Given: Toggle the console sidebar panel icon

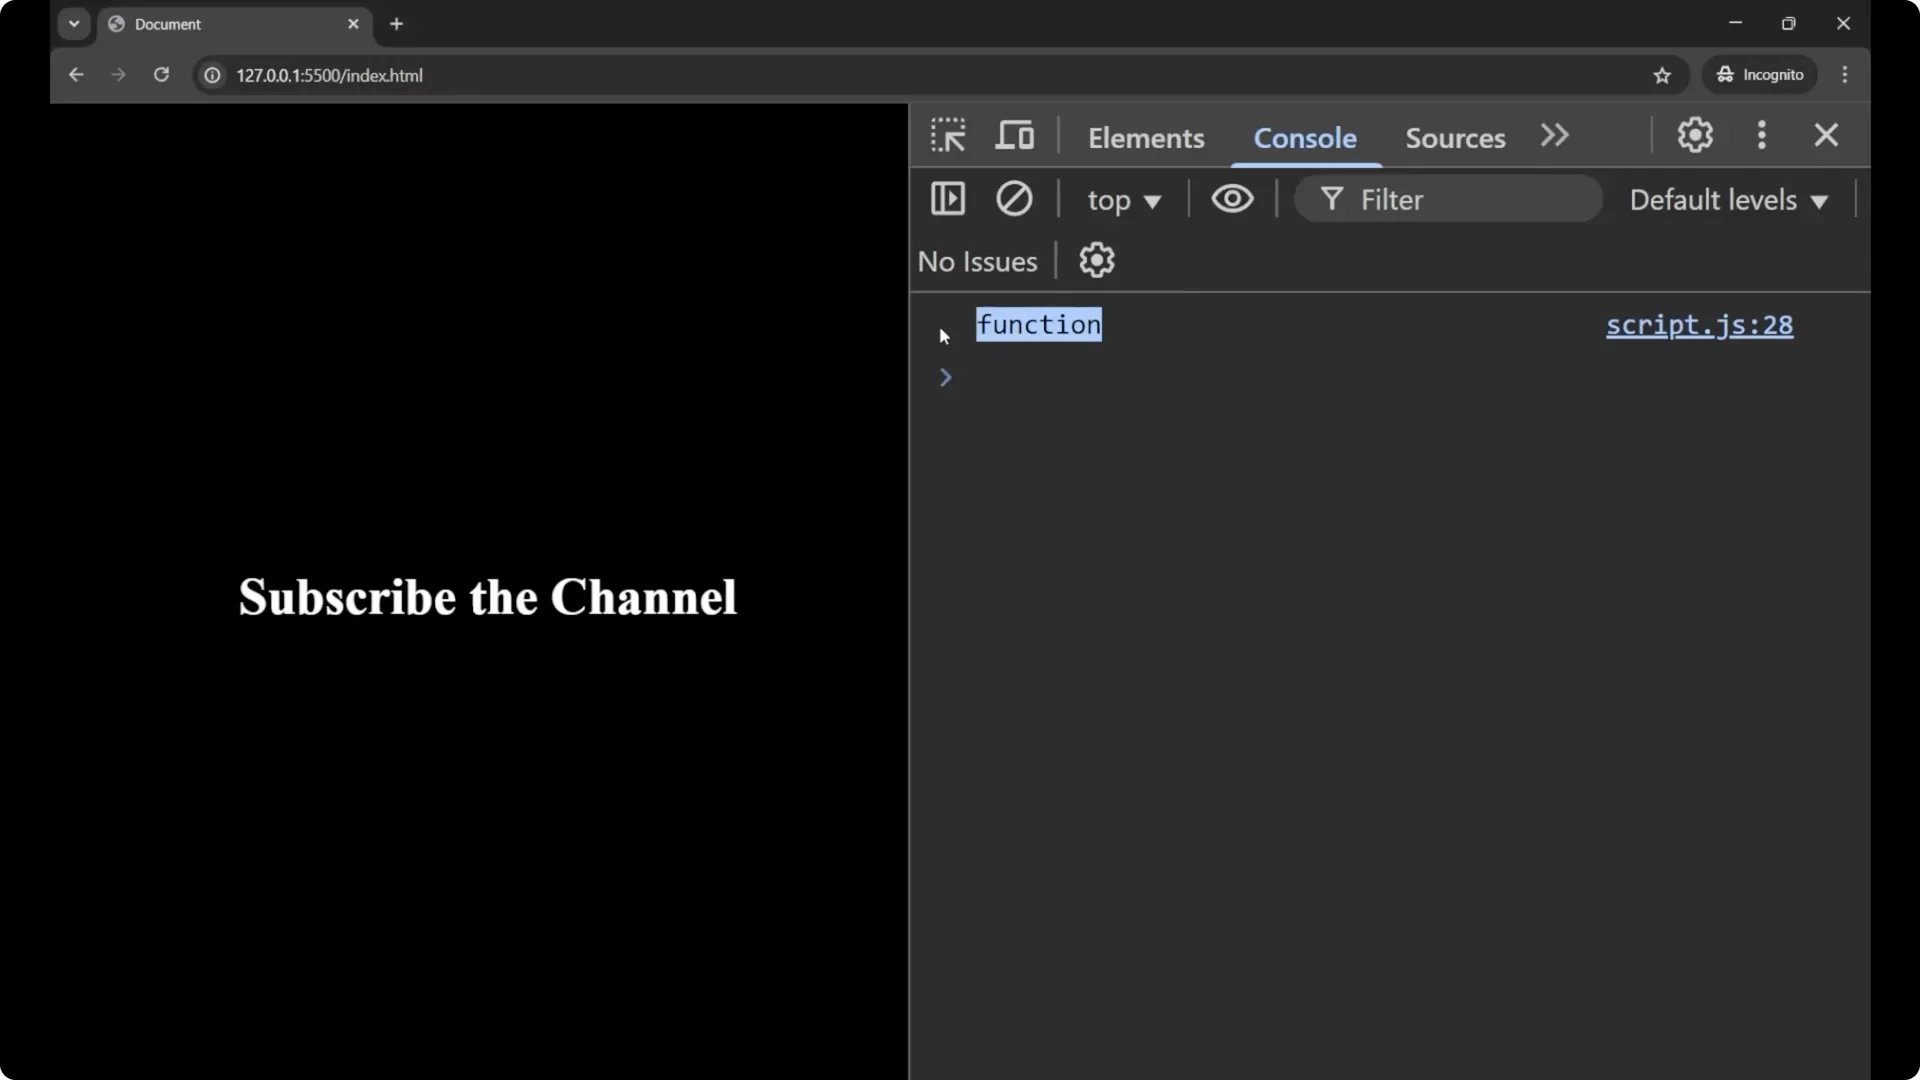Looking at the screenshot, I should (947, 199).
